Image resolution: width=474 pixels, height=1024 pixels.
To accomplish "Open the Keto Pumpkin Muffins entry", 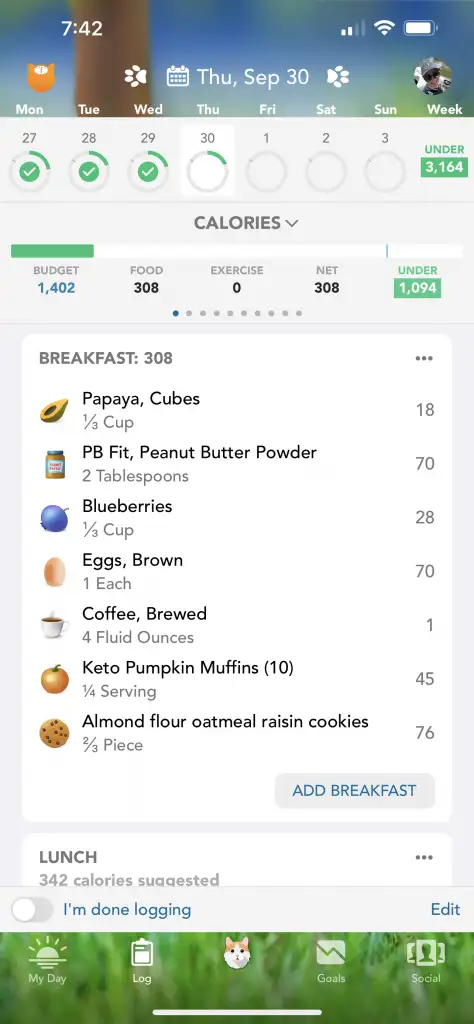I will 237,679.
